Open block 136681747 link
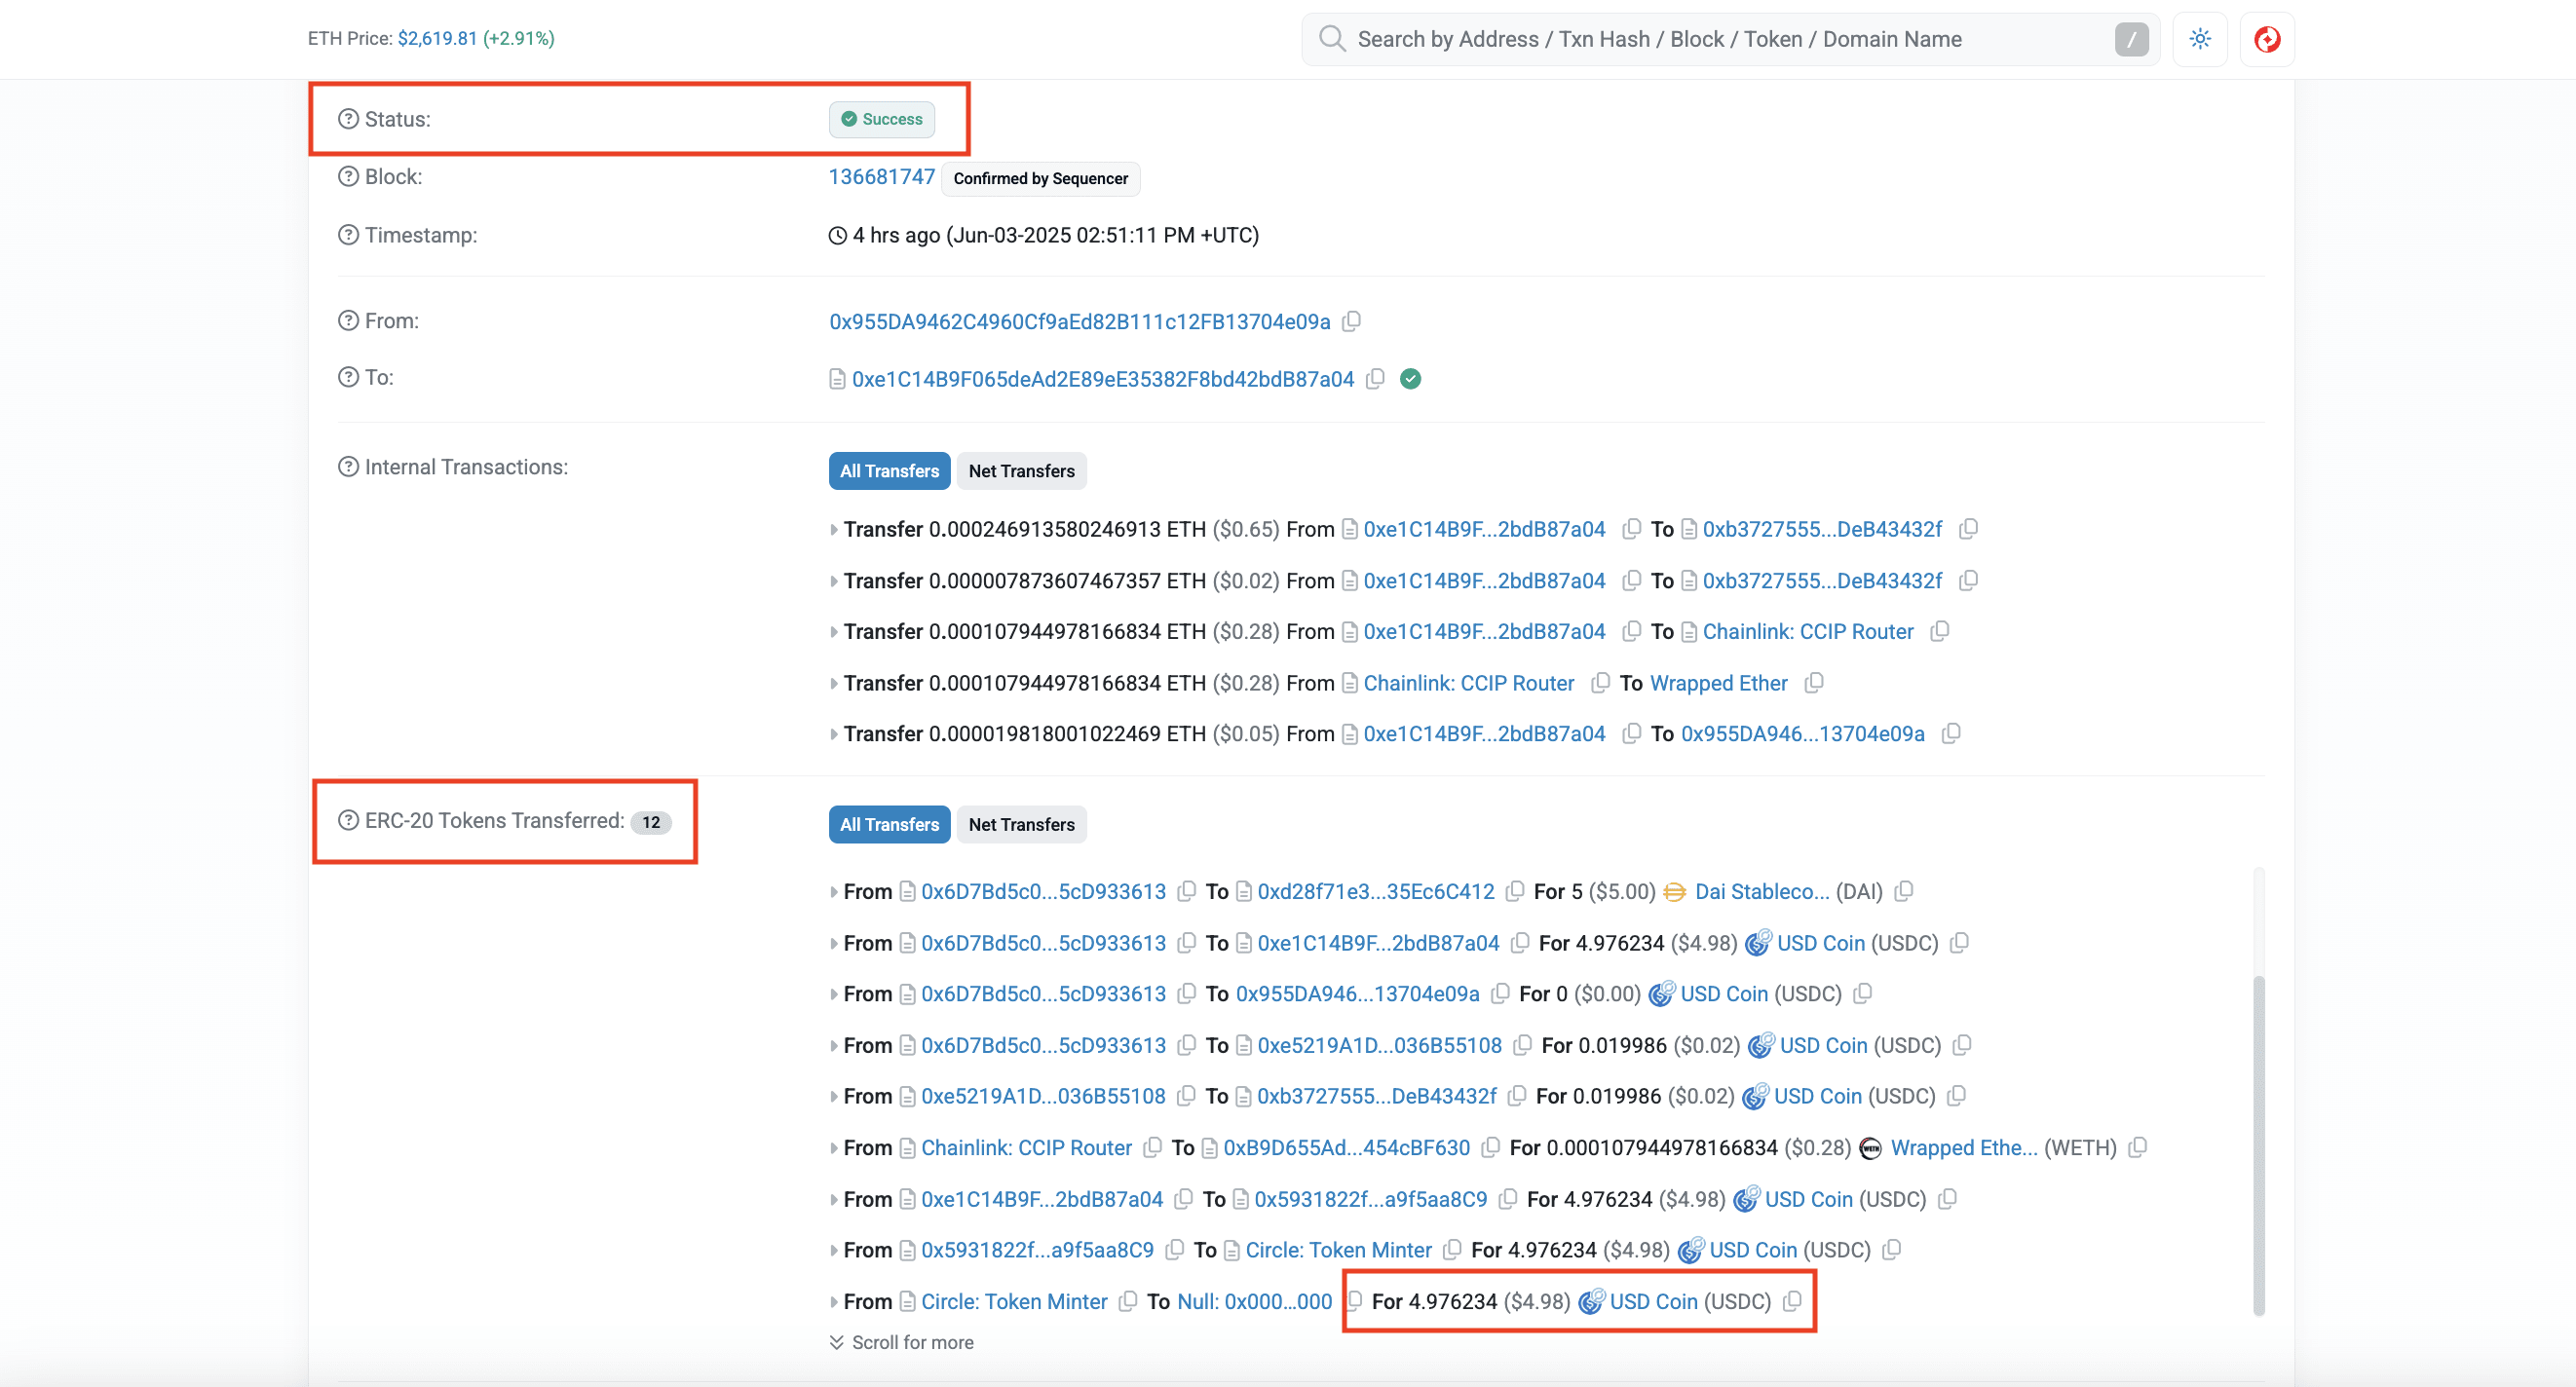Screen dimensions: 2576x1387 click(881, 177)
